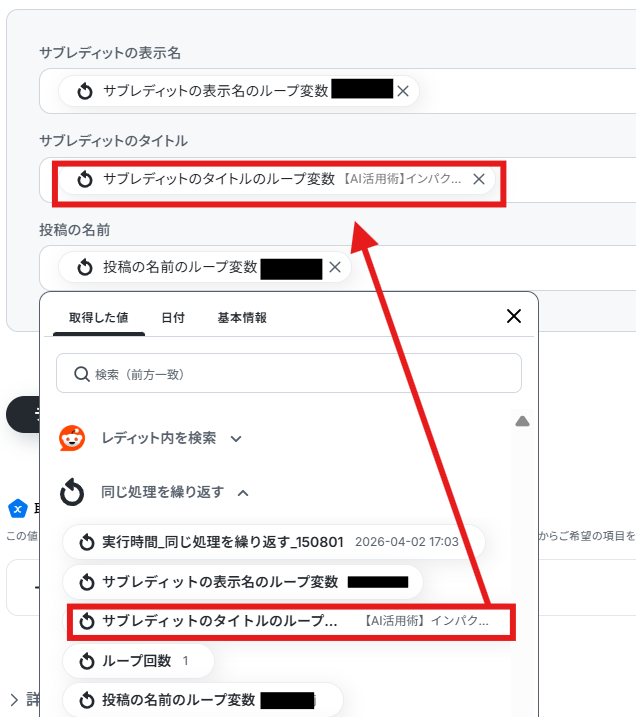Click the search magnifier icon

tap(81, 374)
